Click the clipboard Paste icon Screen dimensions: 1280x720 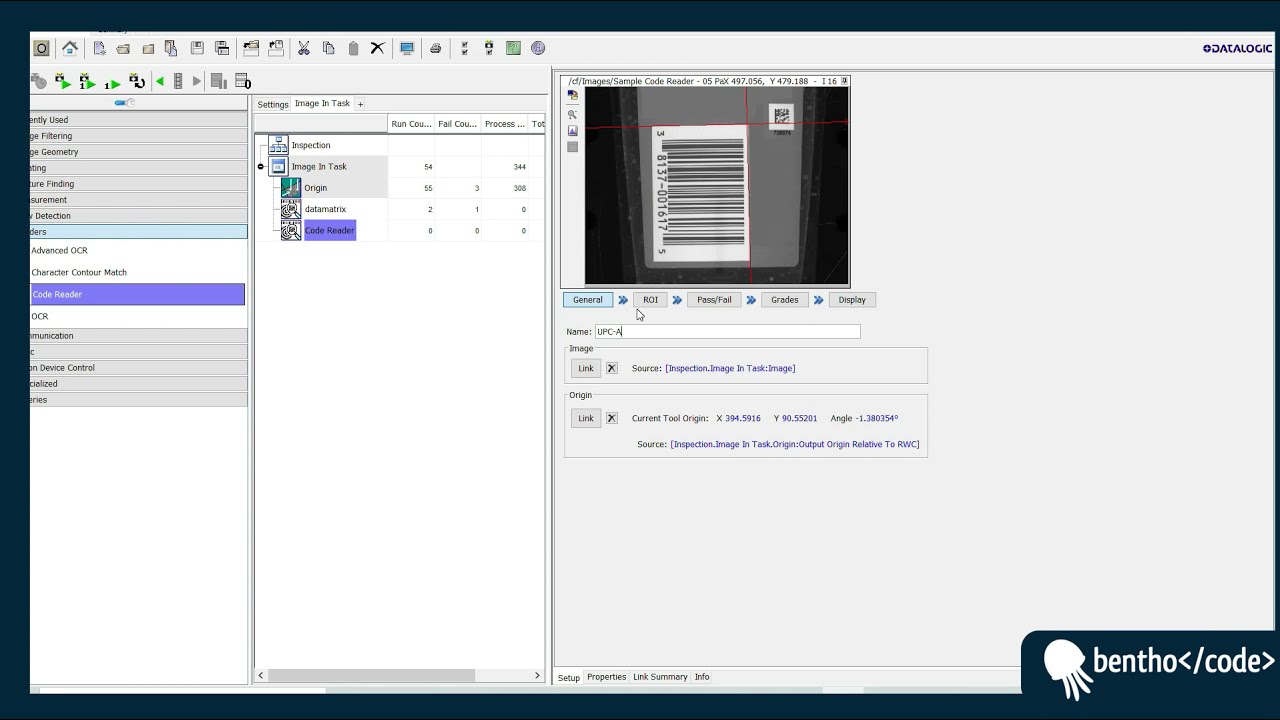click(353, 48)
